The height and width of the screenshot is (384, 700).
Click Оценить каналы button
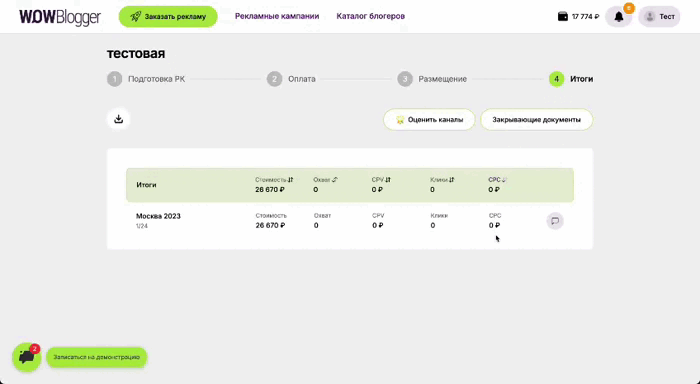pyautogui.click(x=429, y=120)
